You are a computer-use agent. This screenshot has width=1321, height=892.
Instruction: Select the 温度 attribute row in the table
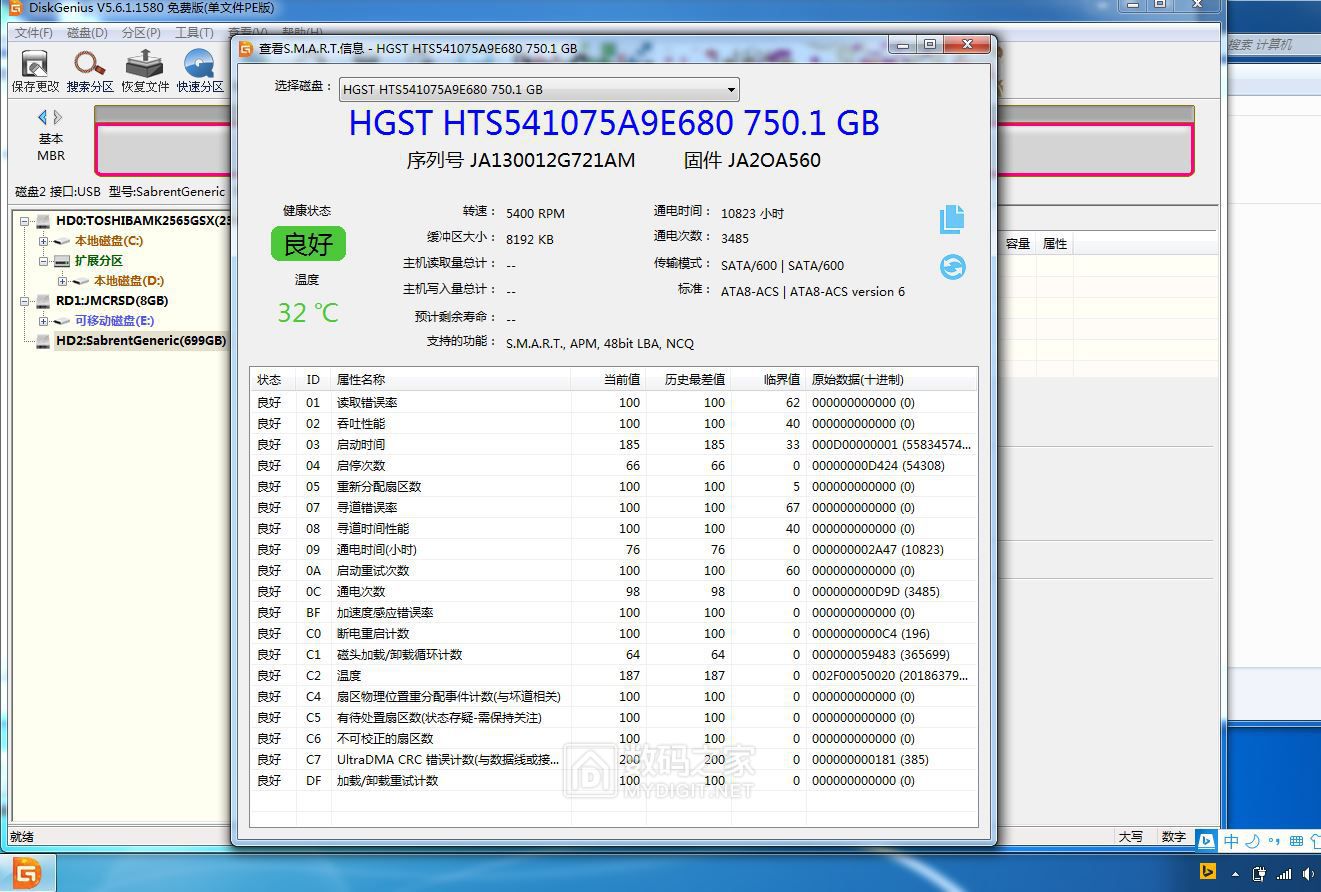613,676
